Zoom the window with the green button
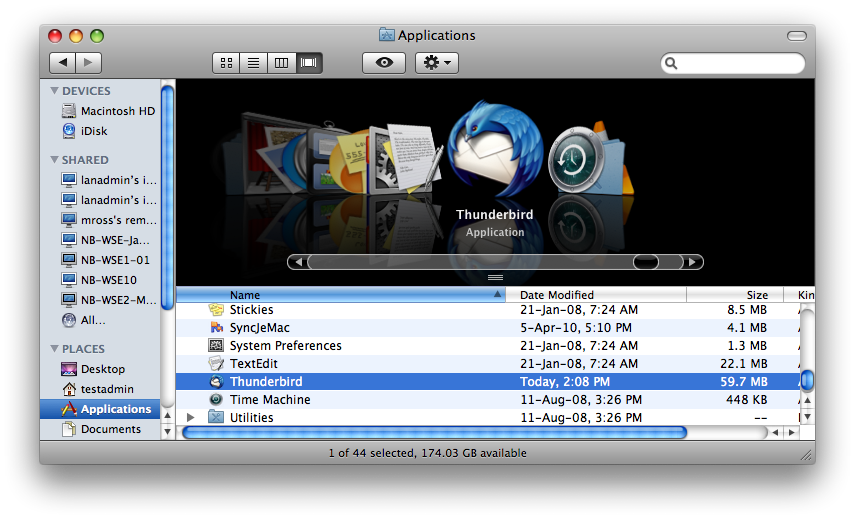 coord(97,36)
